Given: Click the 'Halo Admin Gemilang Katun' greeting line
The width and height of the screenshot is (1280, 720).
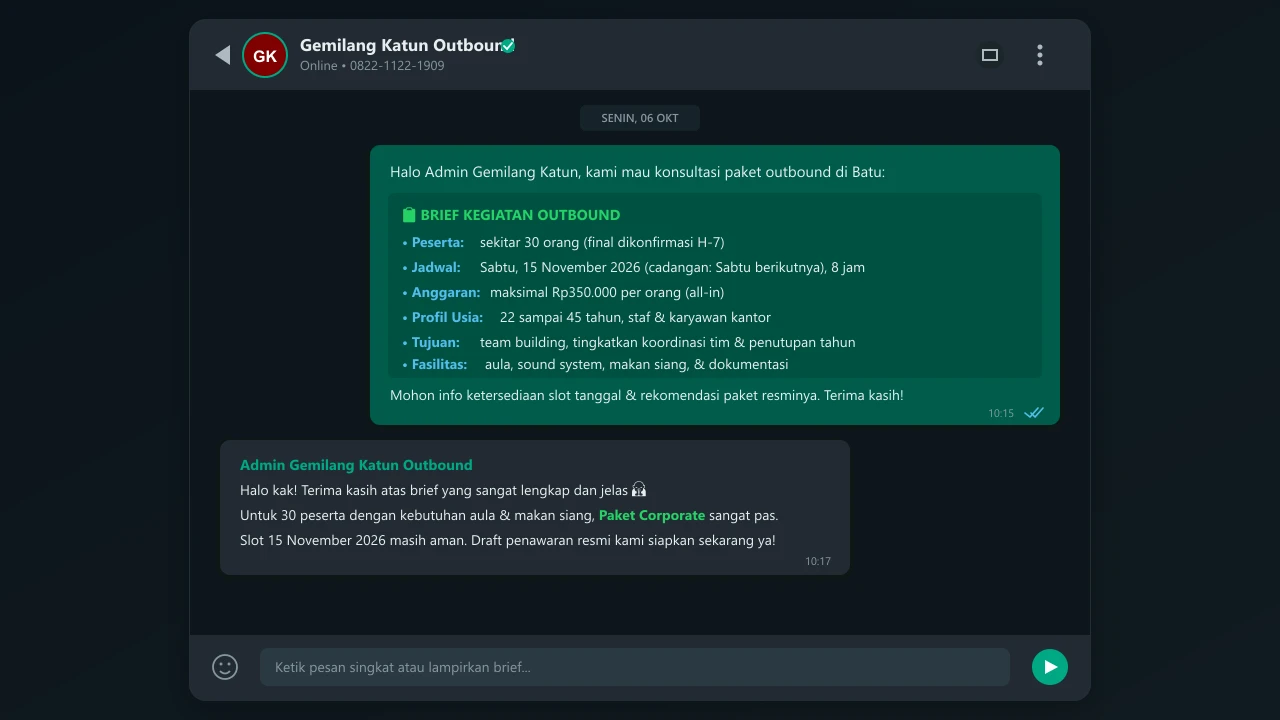Looking at the screenshot, I should tap(637, 172).
